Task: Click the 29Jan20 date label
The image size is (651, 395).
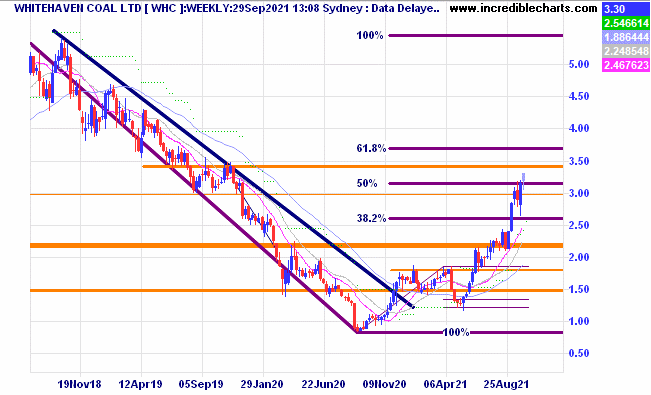Action: [x=262, y=384]
